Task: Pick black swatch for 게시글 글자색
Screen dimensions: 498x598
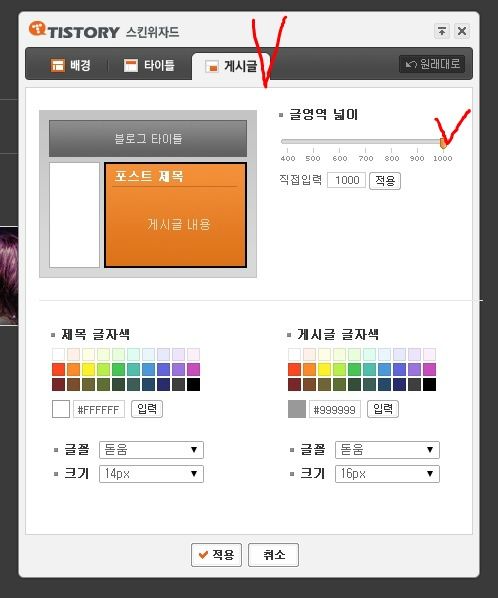Action: tap(429, 384)
